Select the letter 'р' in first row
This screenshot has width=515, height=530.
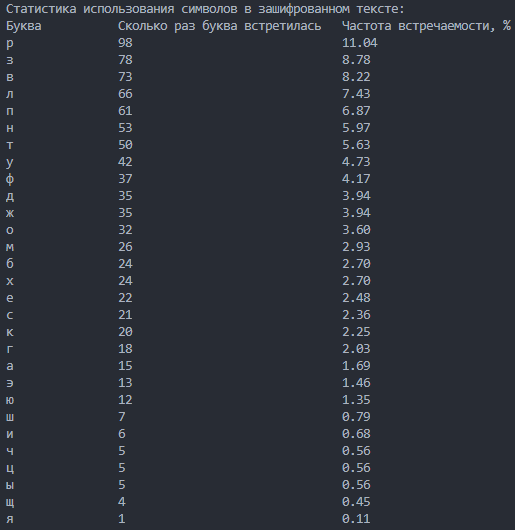(x=10, y=44)
